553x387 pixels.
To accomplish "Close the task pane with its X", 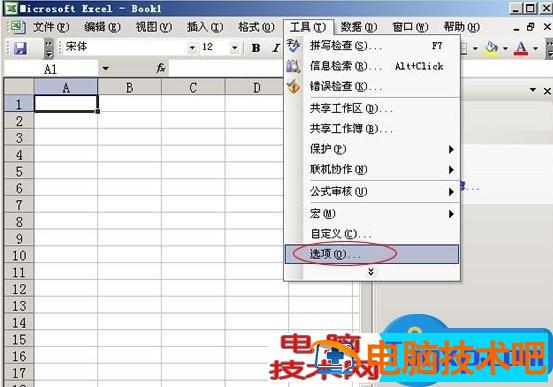I will pyautogui.click(x=547, y=91).
